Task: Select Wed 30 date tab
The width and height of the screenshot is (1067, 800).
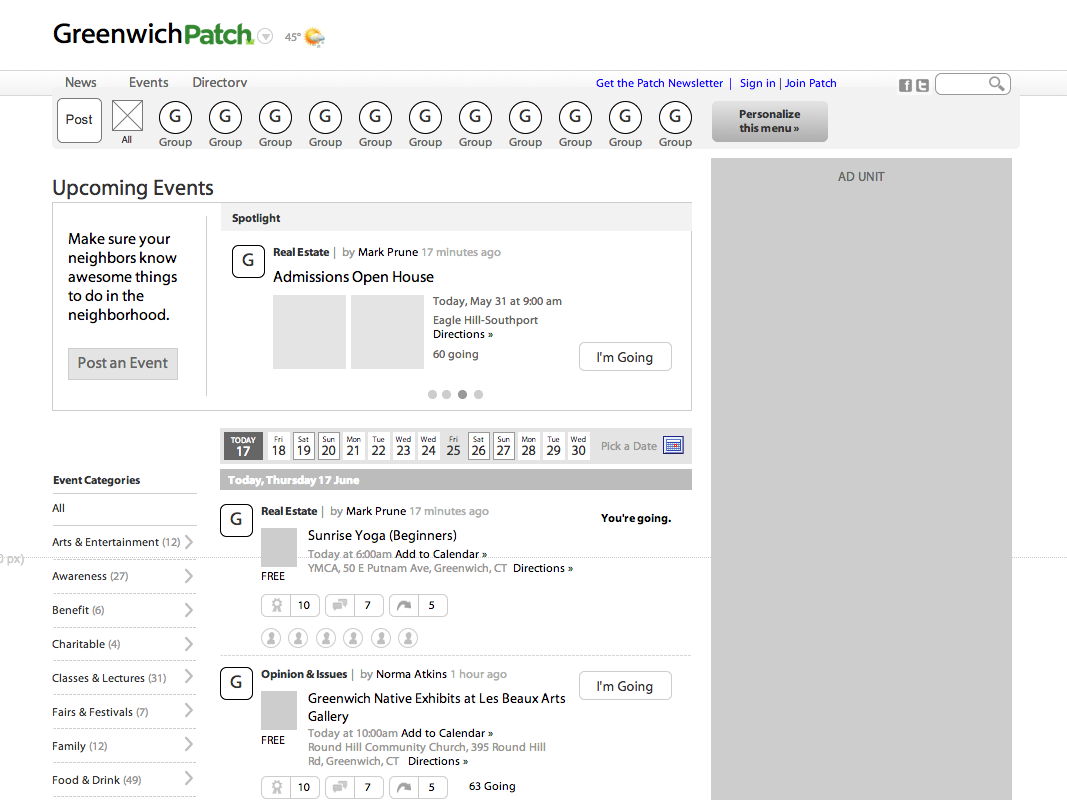Action: 578,446
